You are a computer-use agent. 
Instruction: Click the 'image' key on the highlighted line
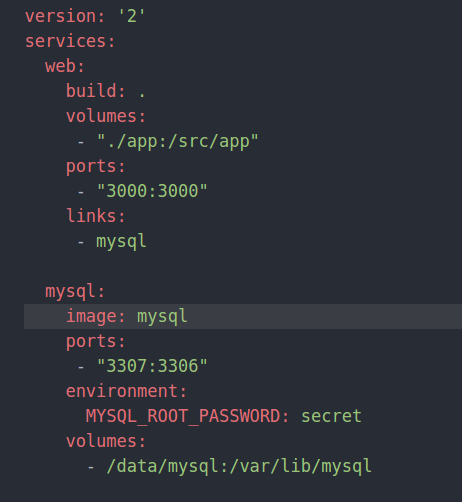click(92, 316)
